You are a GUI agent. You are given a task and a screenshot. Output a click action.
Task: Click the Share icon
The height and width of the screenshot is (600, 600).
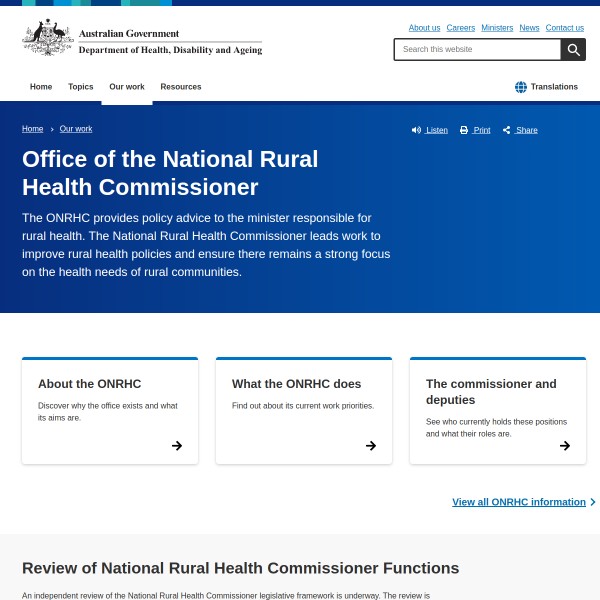point(507,130)
